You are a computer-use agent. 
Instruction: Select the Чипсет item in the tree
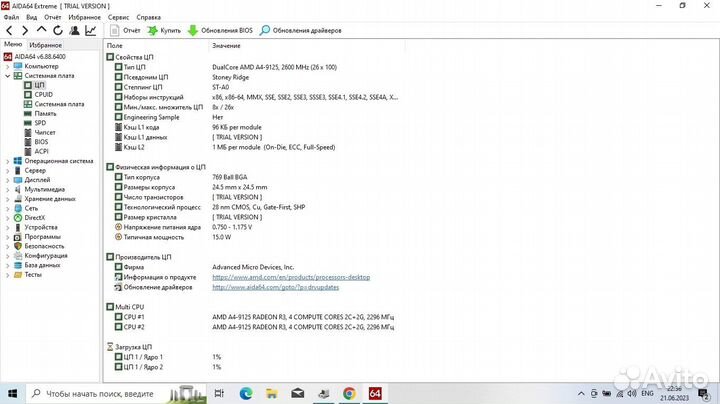(x=39, y=132)
